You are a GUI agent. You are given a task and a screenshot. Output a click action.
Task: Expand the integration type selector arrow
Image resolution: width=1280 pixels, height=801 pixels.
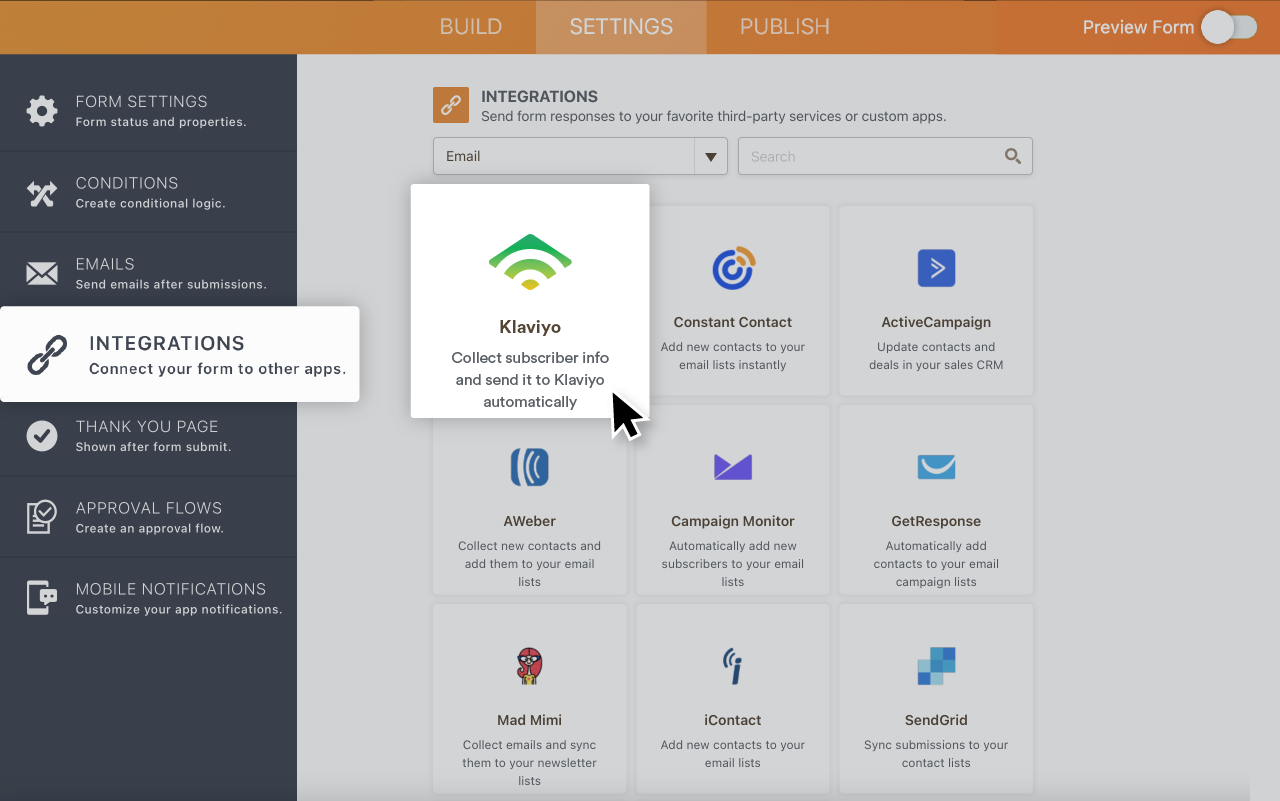tap(710, 156)
